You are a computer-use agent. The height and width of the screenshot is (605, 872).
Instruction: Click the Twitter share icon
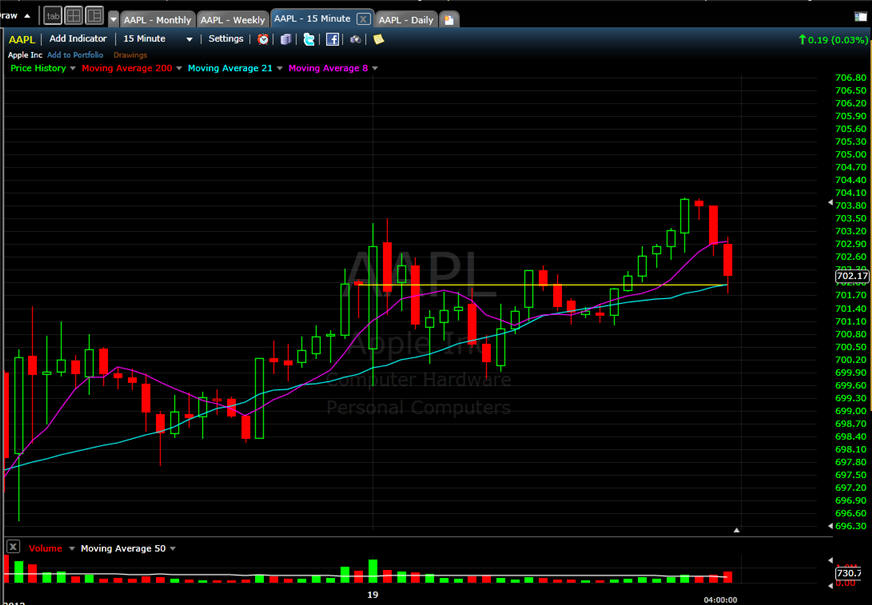(x=309, y=39)
